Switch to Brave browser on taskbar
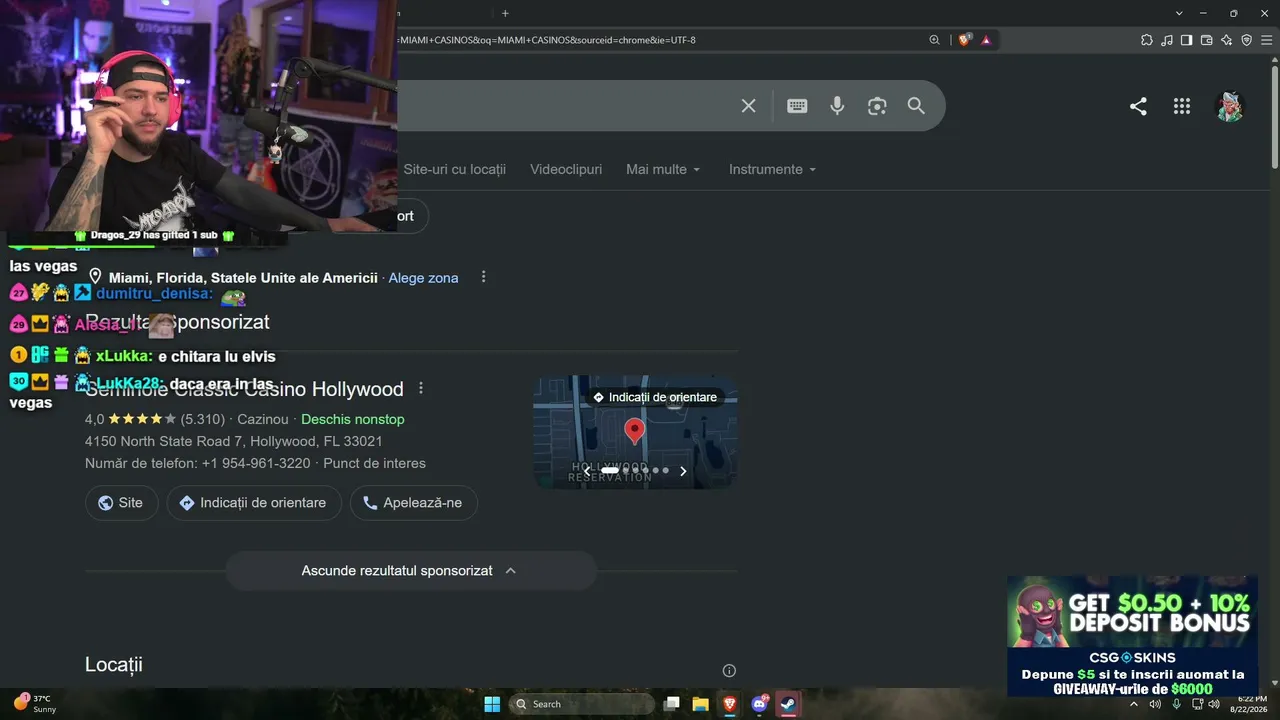Screen dimensions: 1280x720 (x=730, y=704)
